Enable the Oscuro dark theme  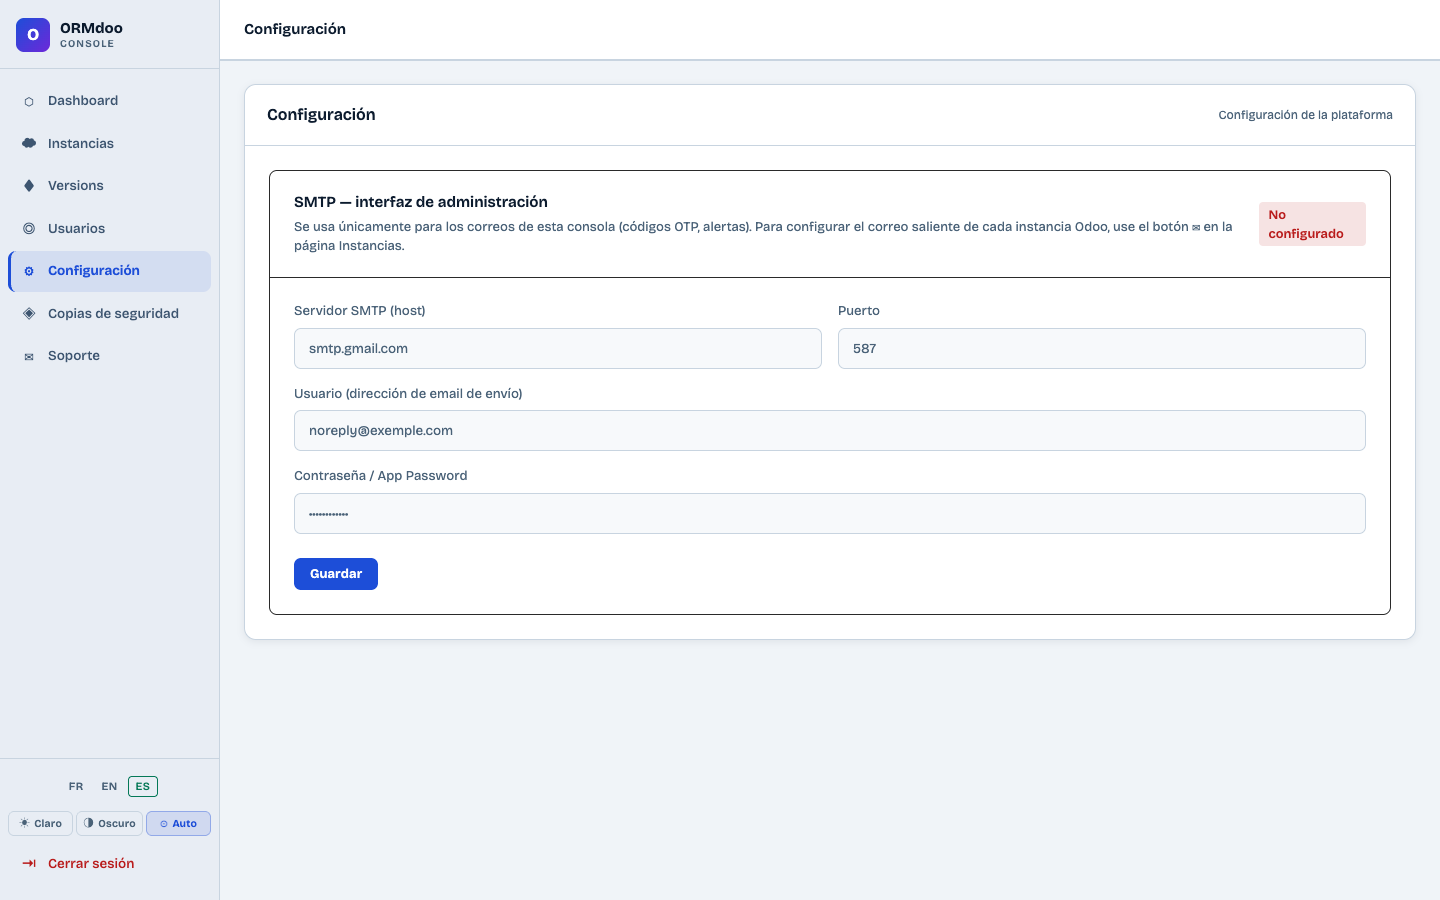(x=110, y=823)
